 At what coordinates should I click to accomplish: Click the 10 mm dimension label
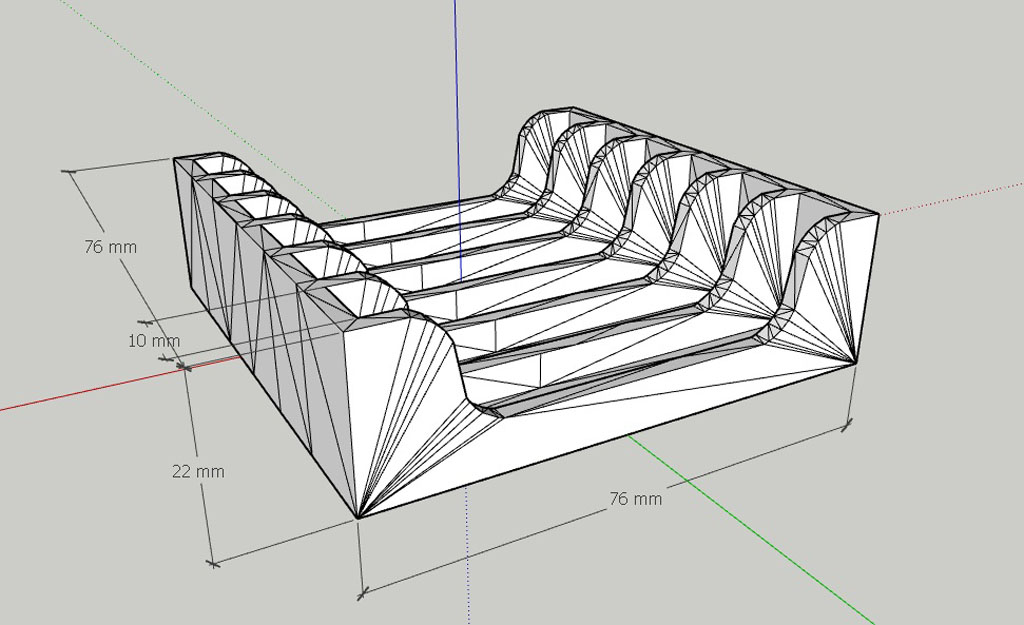point(154,341)
